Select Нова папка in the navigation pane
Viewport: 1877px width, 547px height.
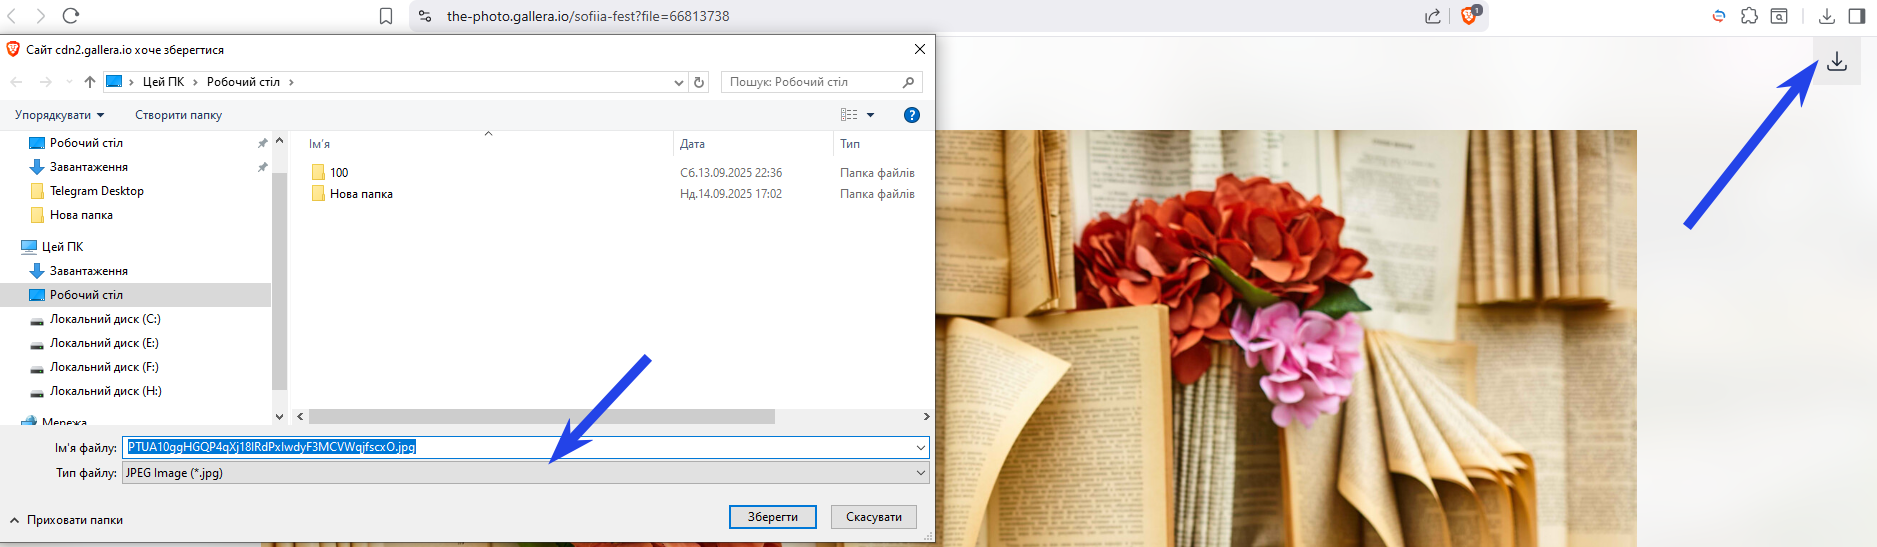coord(81,215)
